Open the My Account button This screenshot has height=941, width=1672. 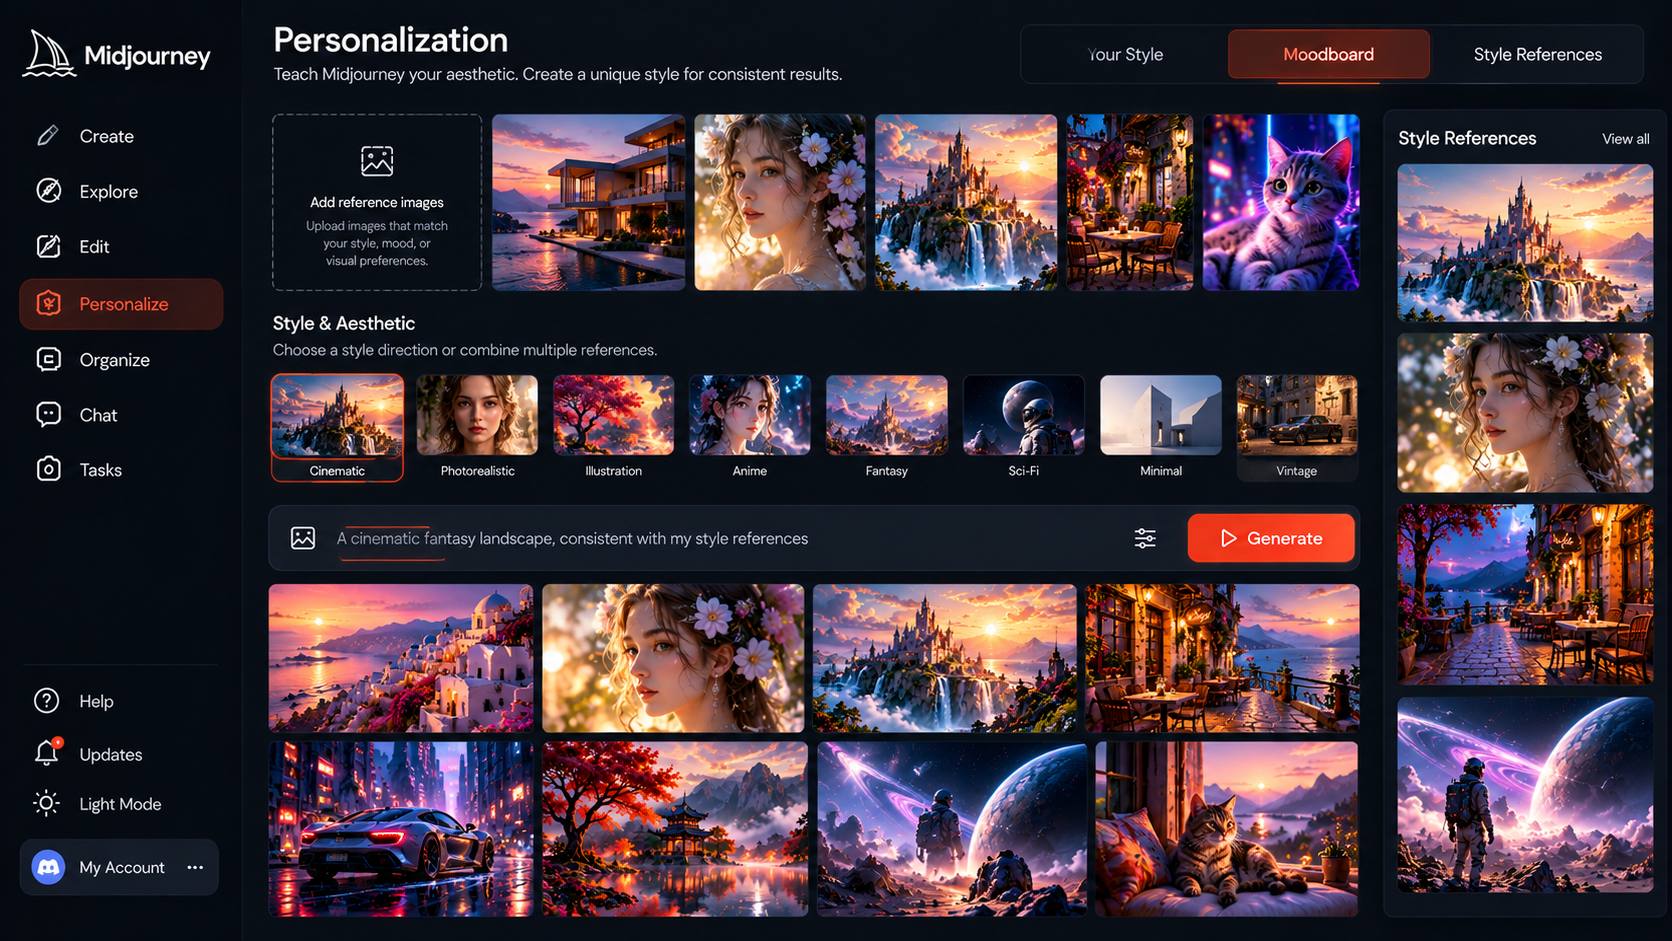pos(119,867)
